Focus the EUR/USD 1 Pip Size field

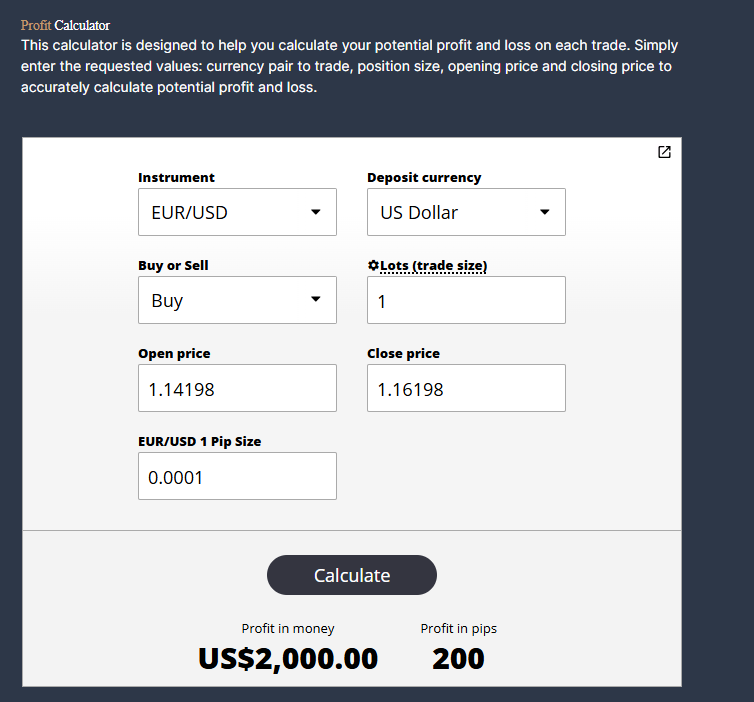pos(238,476)
